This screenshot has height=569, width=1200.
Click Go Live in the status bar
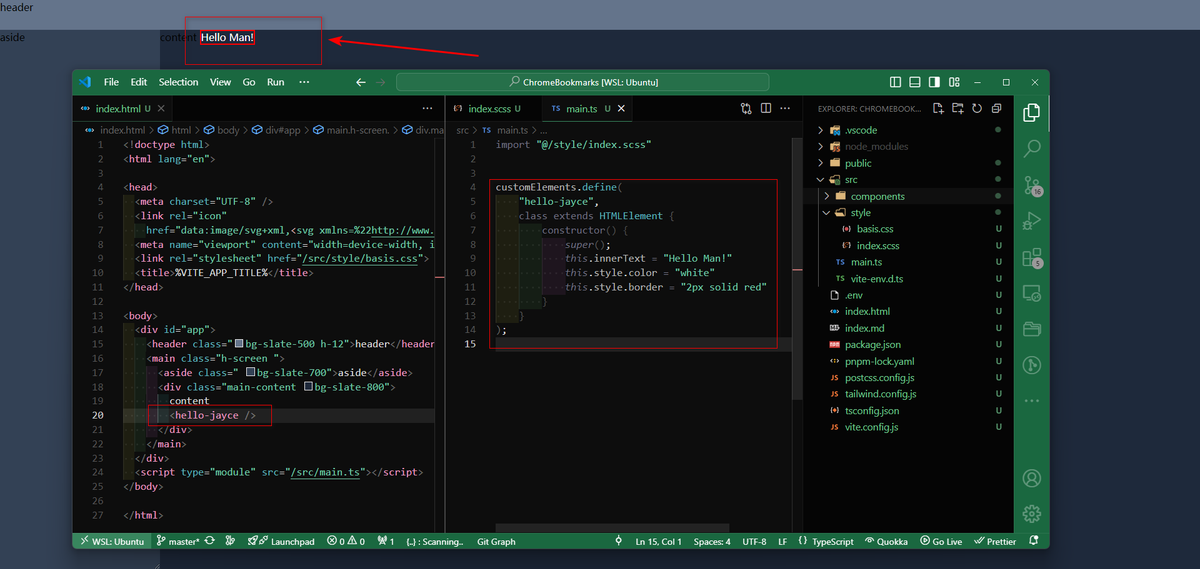940,541
